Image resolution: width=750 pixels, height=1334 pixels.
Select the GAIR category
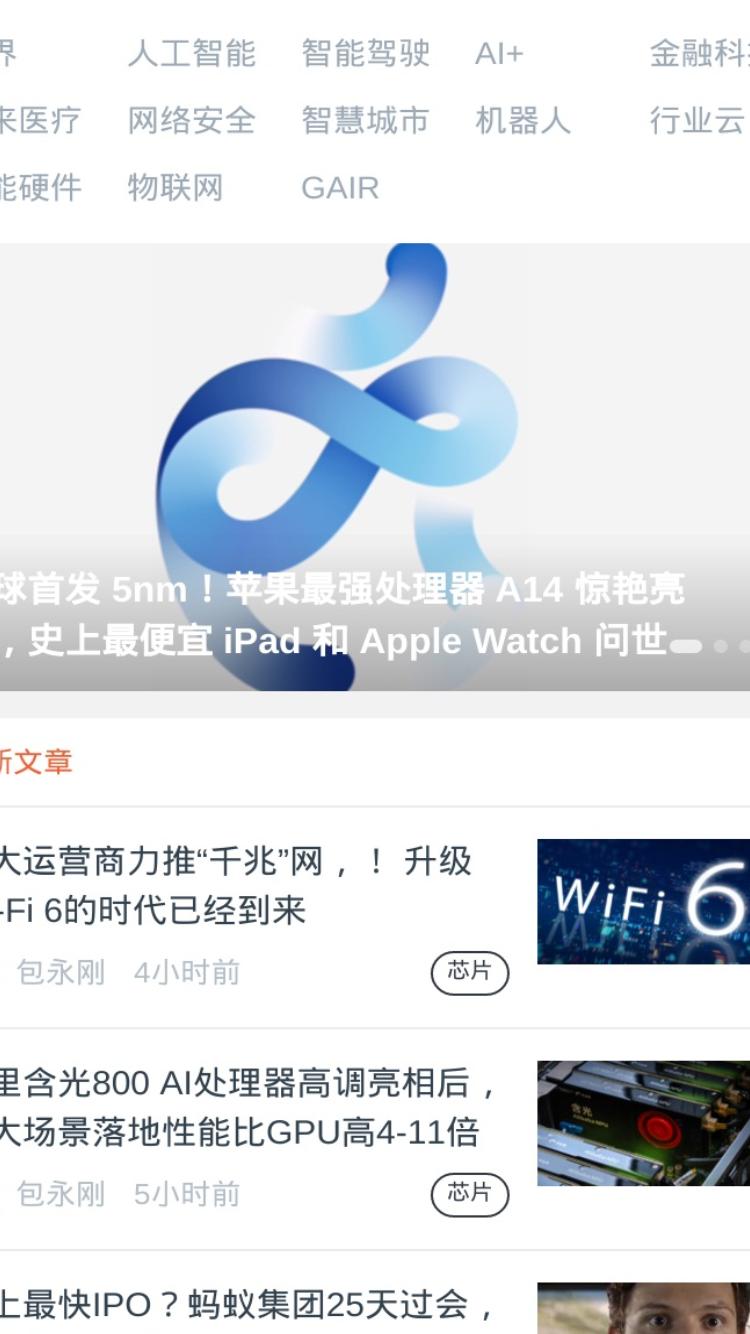(x=340, y=188)
